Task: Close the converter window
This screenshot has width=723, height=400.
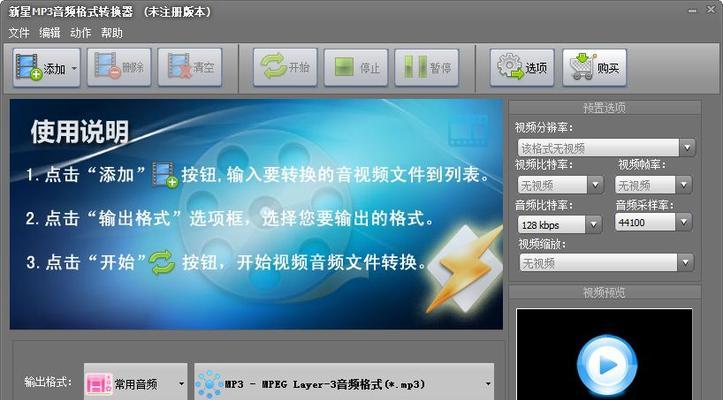Action: pos(711,9)
